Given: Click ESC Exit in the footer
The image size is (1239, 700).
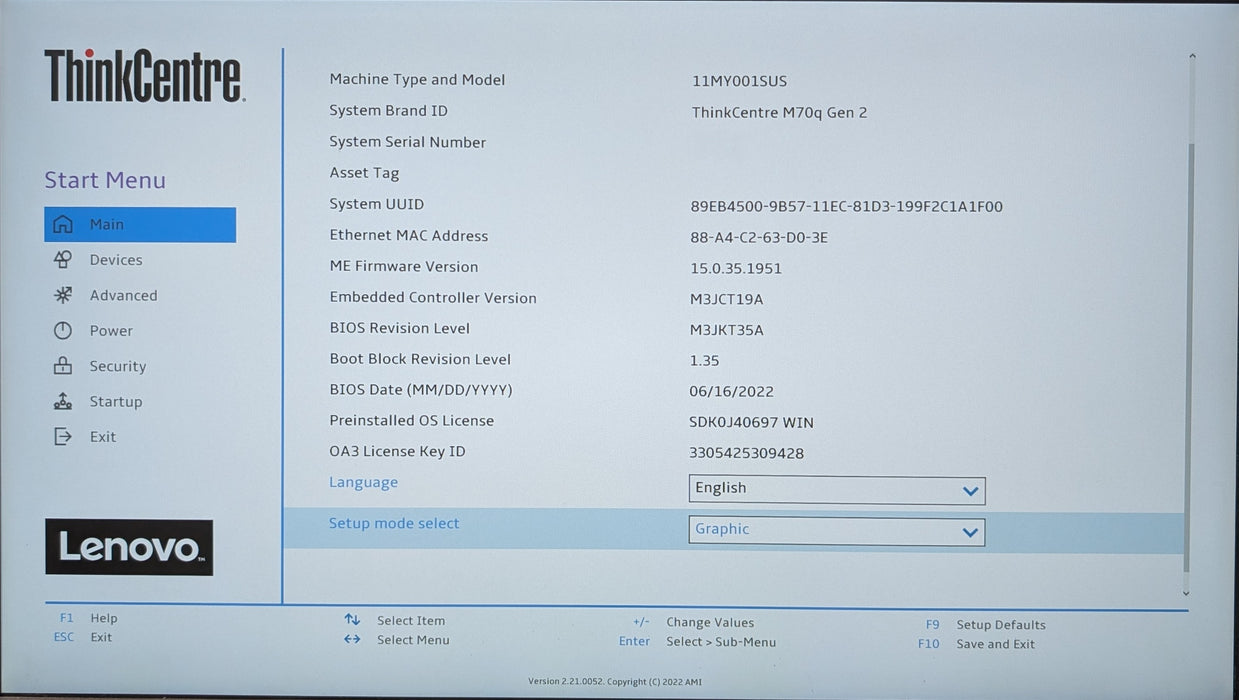Looking at the screenshot, I should coord(82,637).
